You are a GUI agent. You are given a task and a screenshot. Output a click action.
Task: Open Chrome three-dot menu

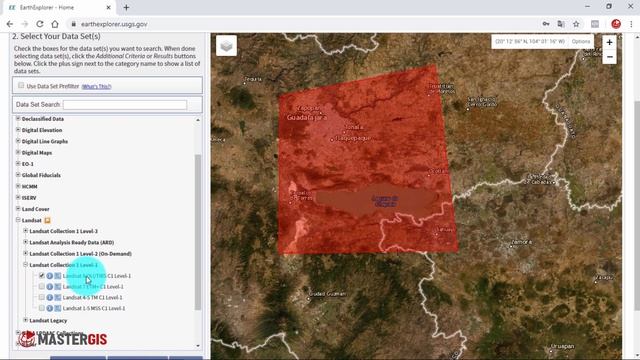(x=631, y=24)
